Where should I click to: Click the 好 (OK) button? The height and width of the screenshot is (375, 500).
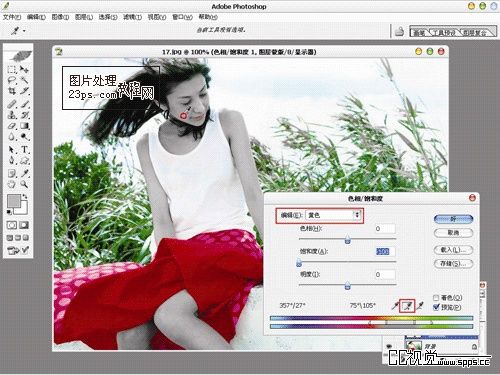pos(453,219)
